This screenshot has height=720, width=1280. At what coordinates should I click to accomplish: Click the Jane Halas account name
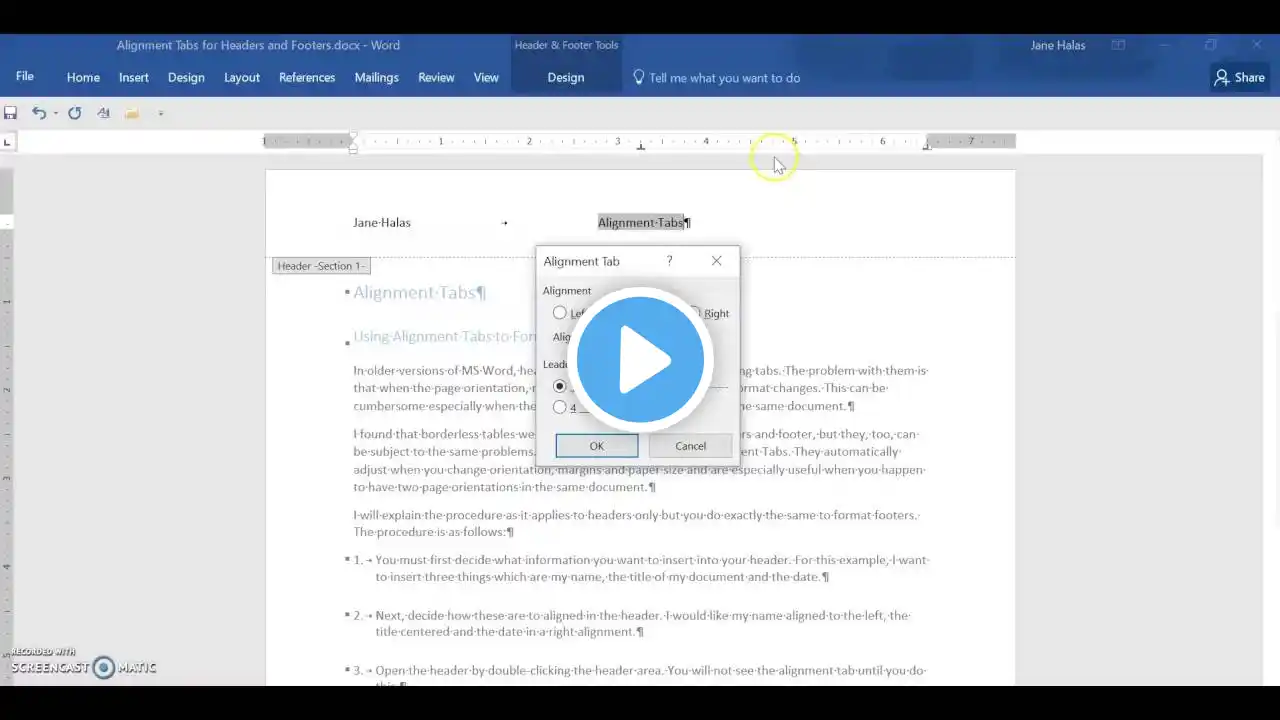[1057, 45]
